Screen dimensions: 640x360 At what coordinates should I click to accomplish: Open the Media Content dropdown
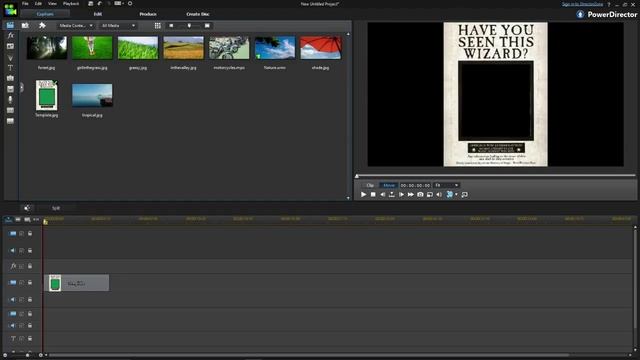click(x=76, y=25)
